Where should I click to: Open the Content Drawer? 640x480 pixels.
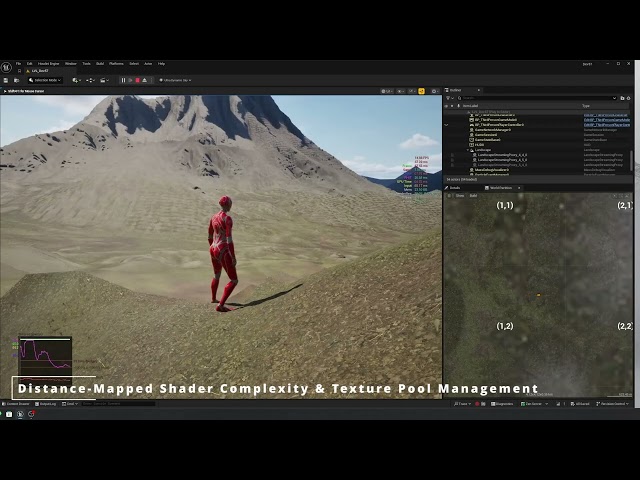coord(16,404)
